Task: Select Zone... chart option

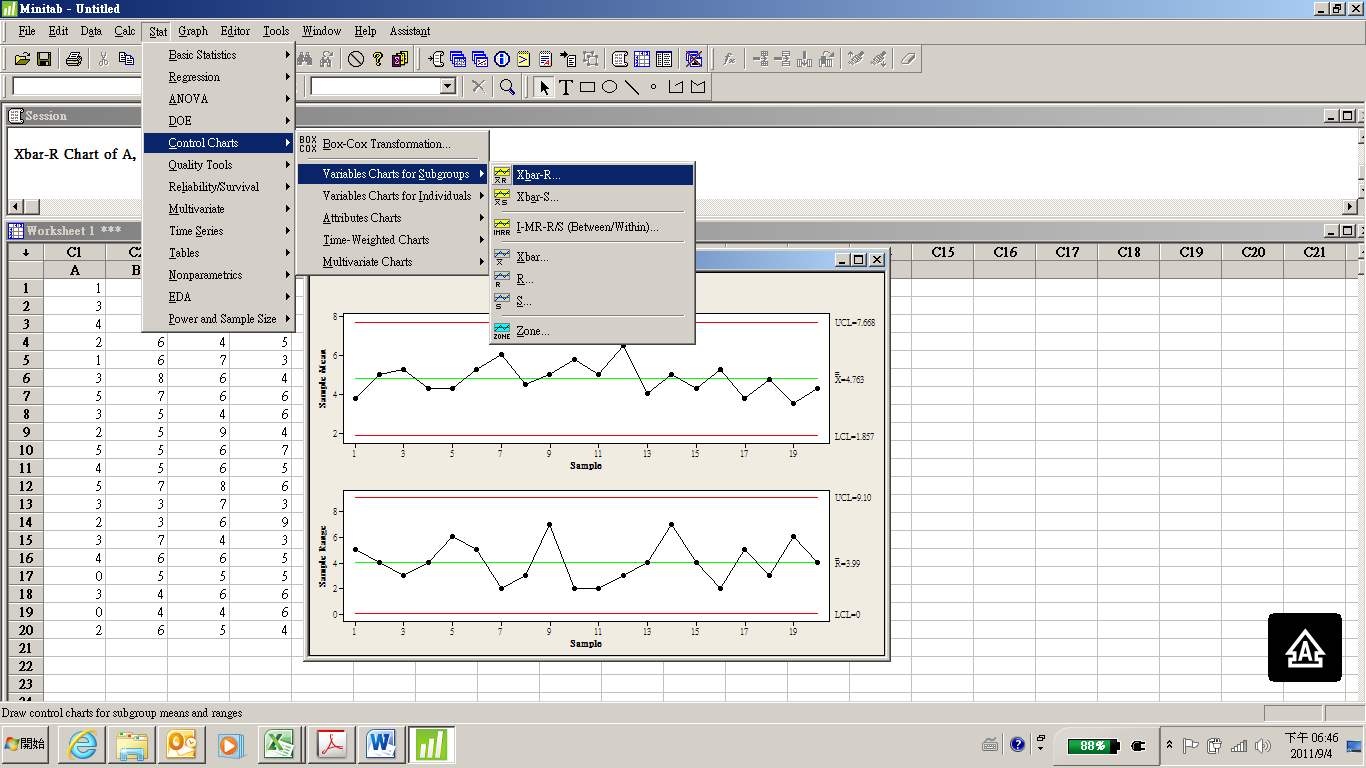Action: pyautogui.click(x=592, y=331)
